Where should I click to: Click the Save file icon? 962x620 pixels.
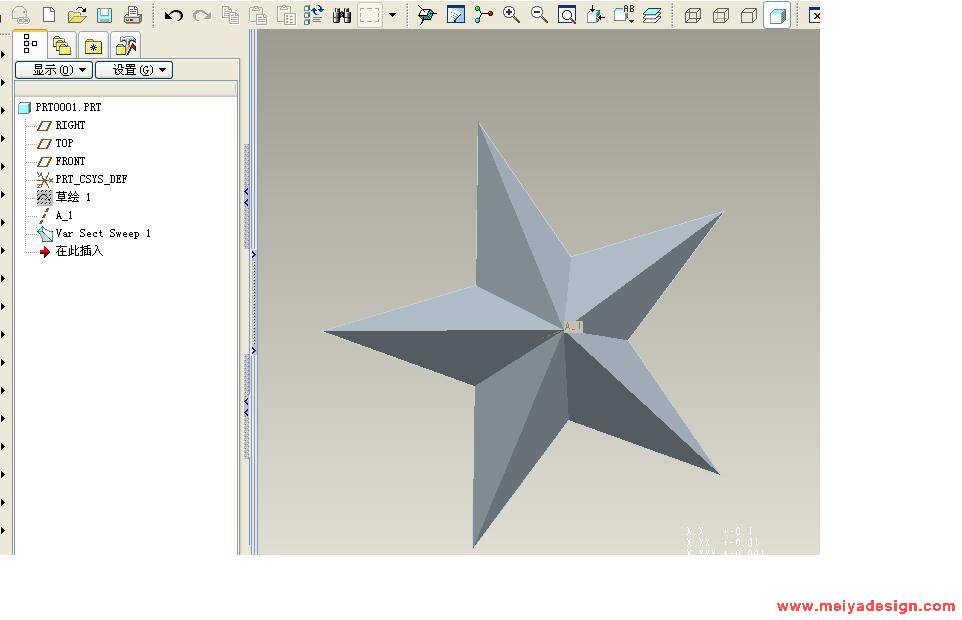104,15
